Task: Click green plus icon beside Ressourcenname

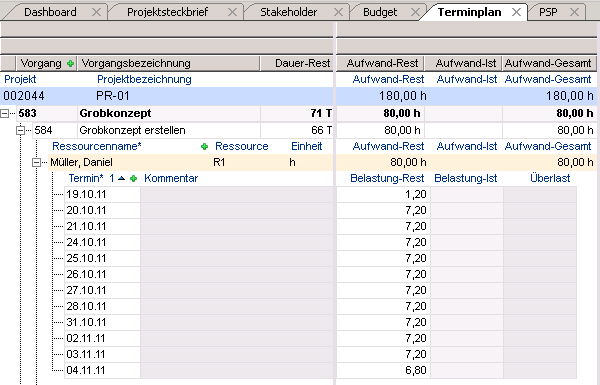Action: pos(205,146)
